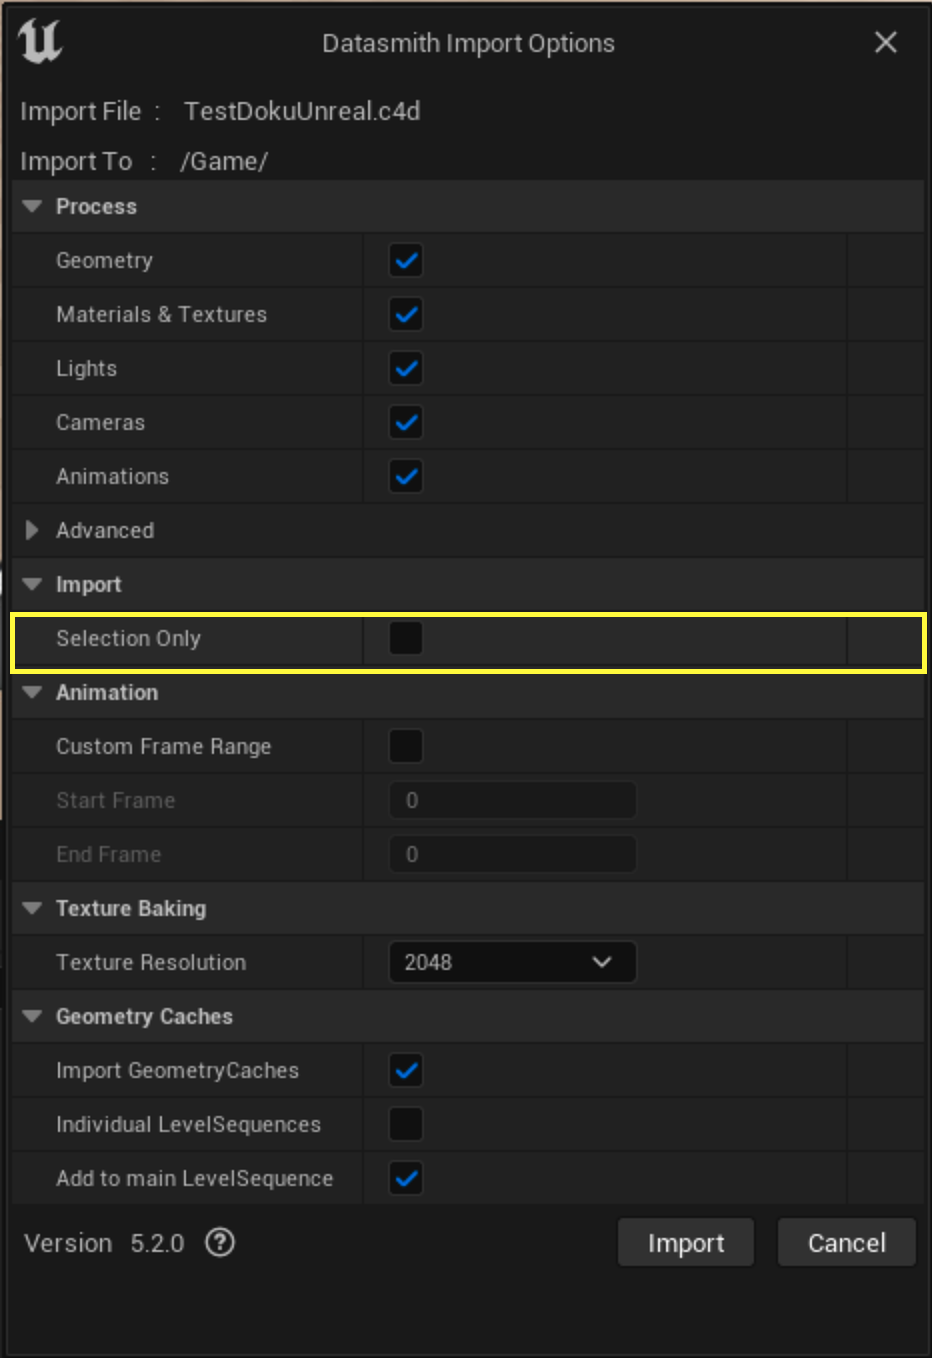Uncheck Import GeometryCaches
932x1358 pixels.
(405, 1070)
